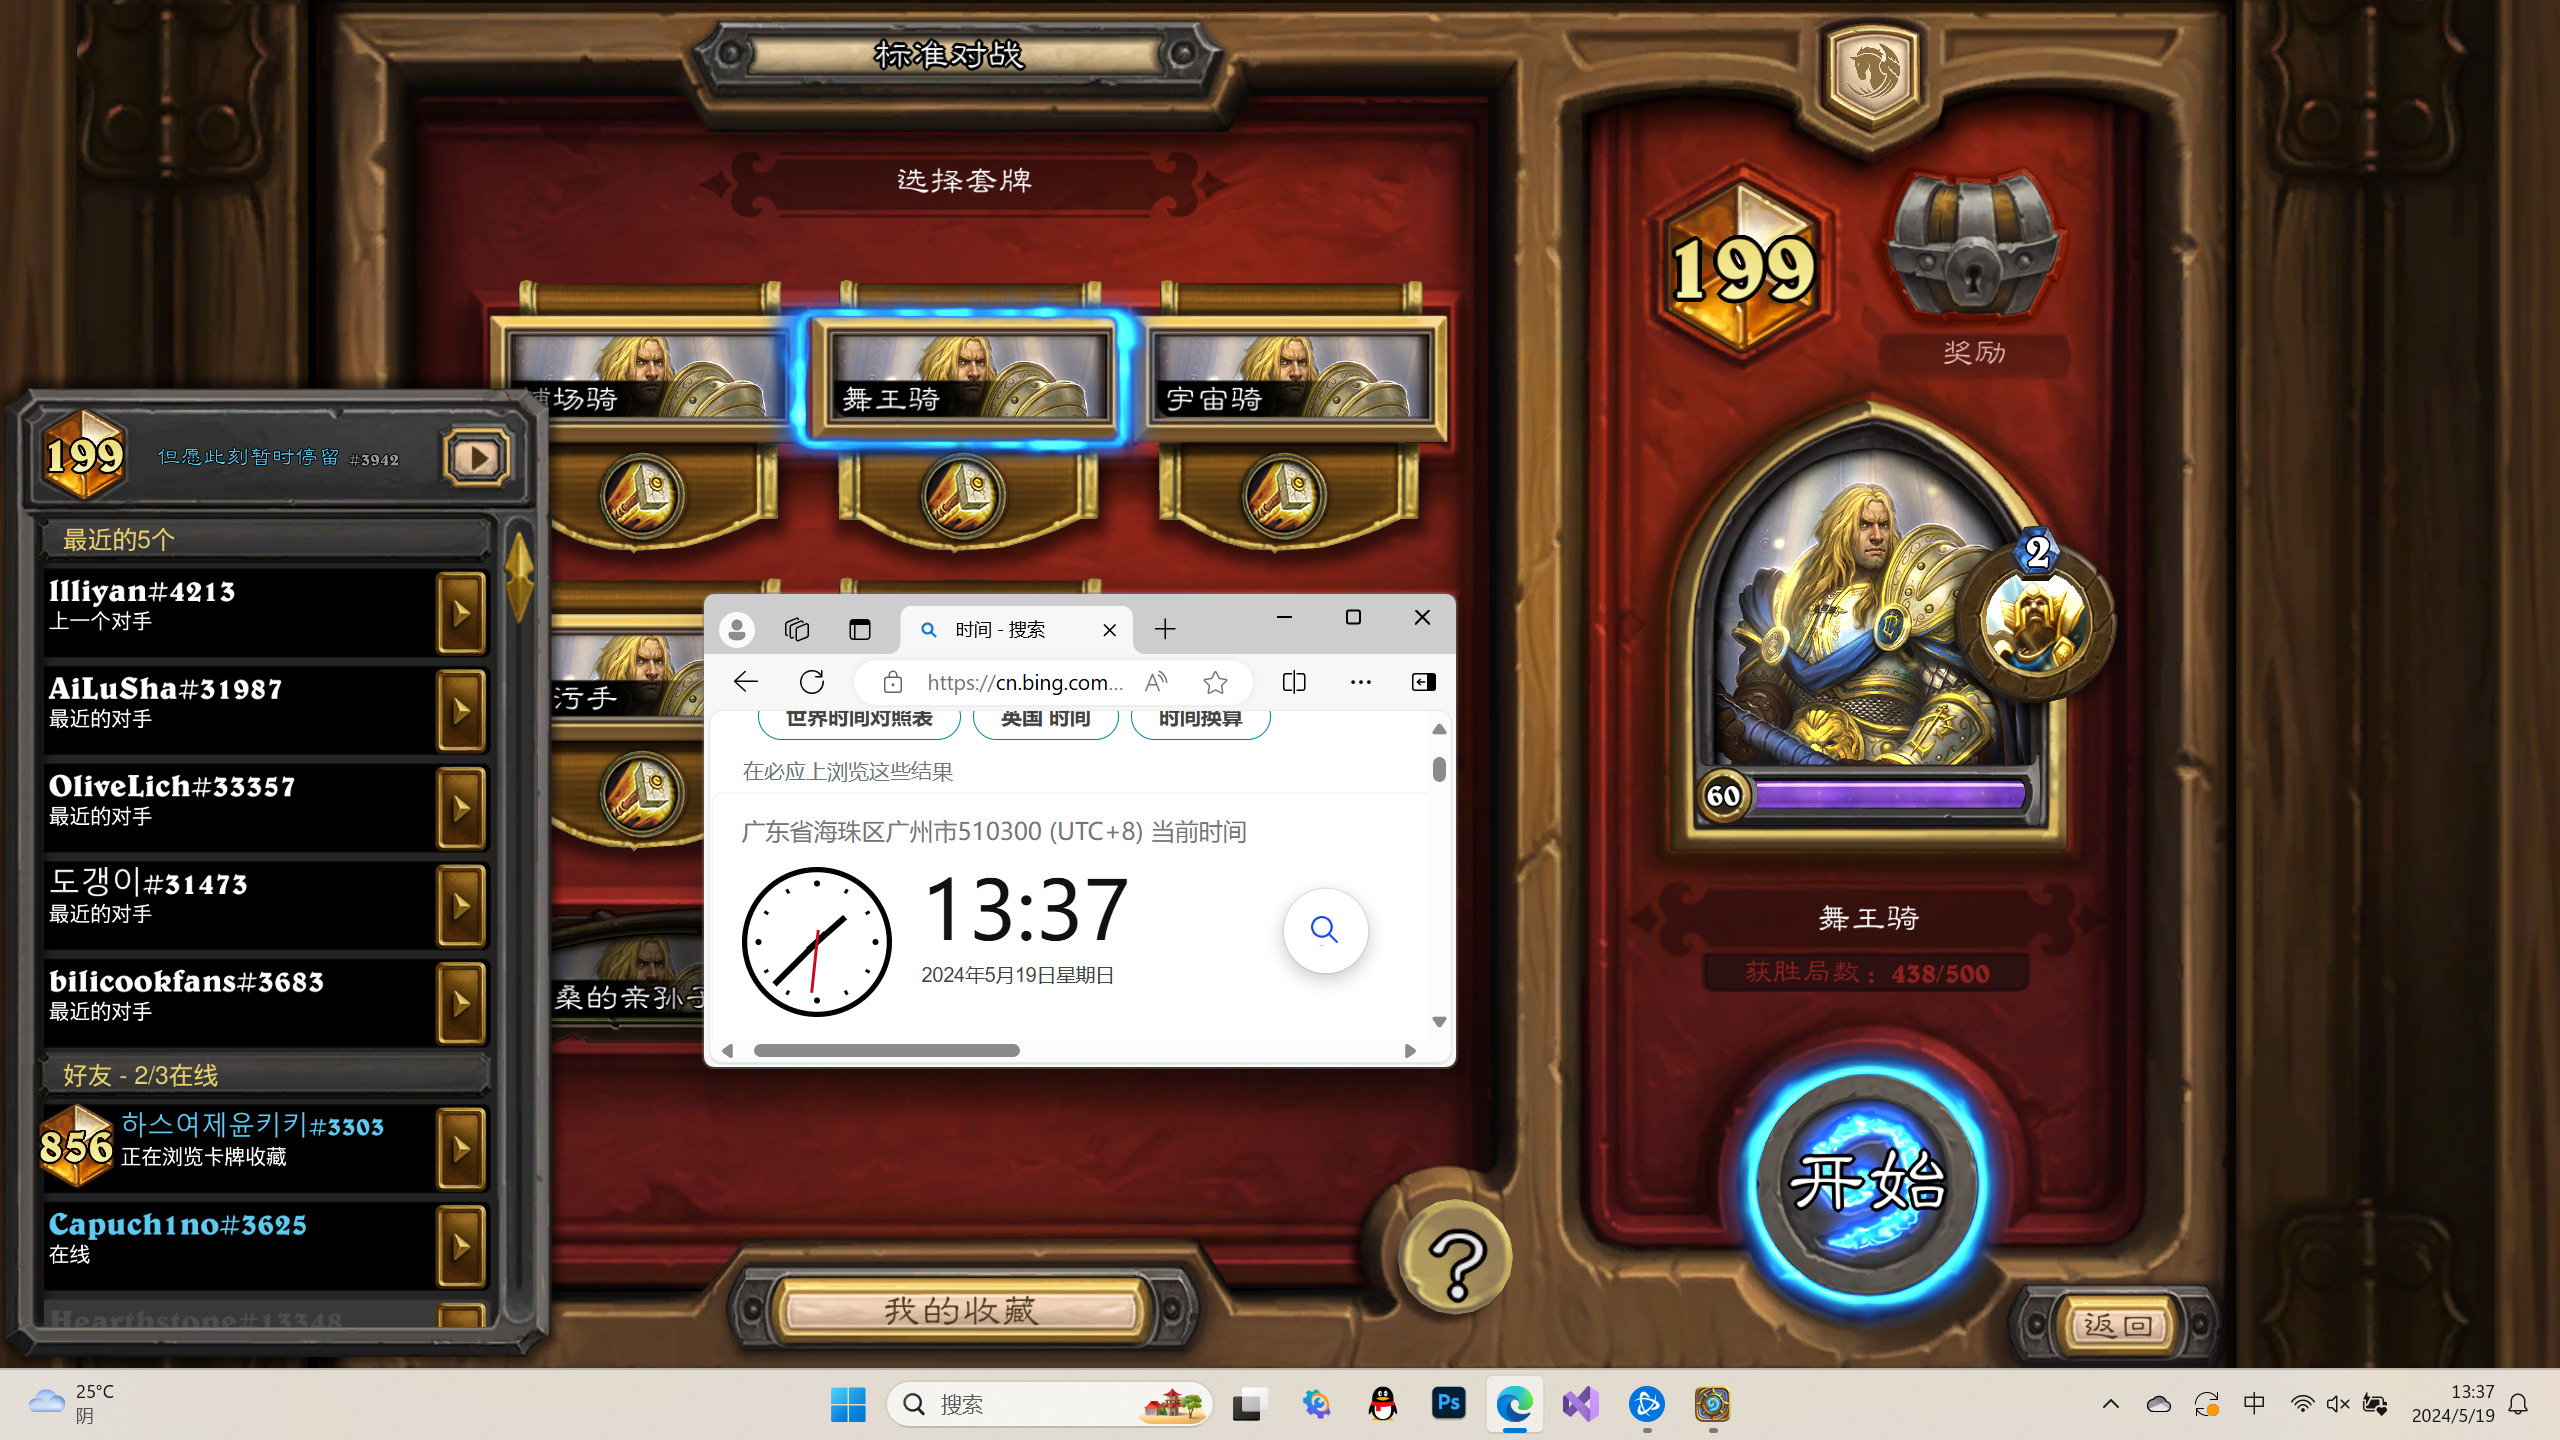This screenshot has width=2560, height=1440.
Task: Click arrow button beside 하스여제윤키키#3303
Action: (x=461, y=1148)
